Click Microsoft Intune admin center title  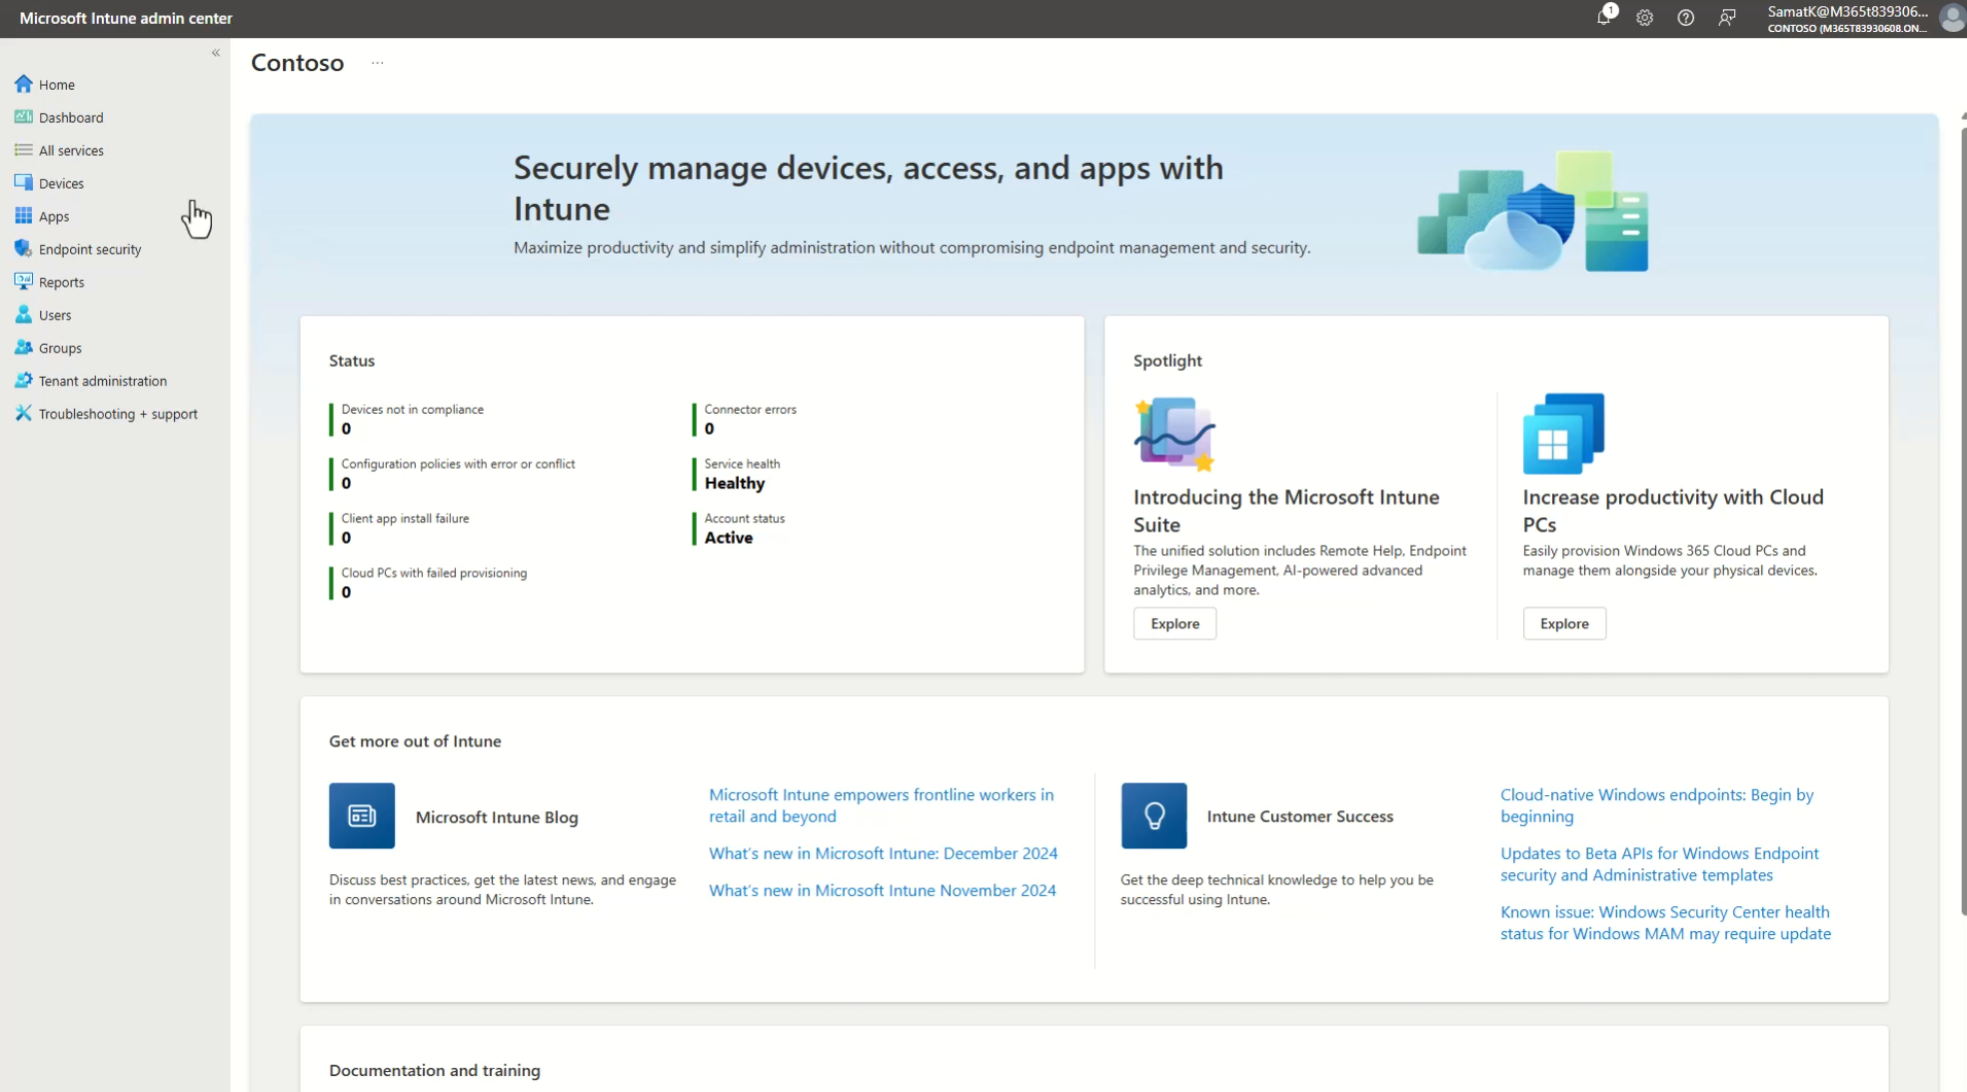126,18
